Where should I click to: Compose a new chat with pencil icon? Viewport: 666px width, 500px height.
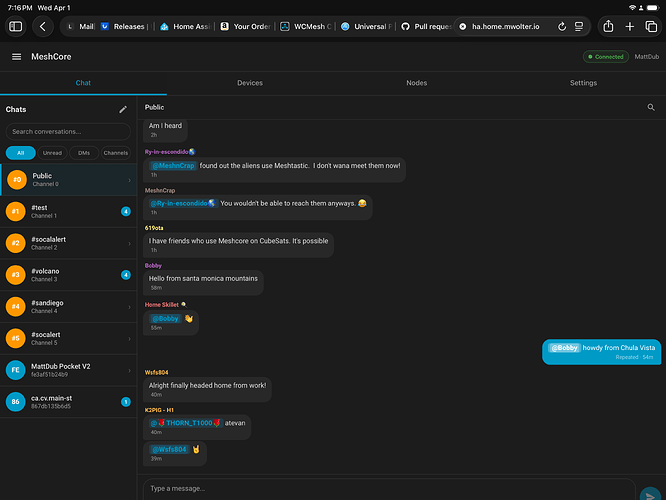(x=123, y=110)
